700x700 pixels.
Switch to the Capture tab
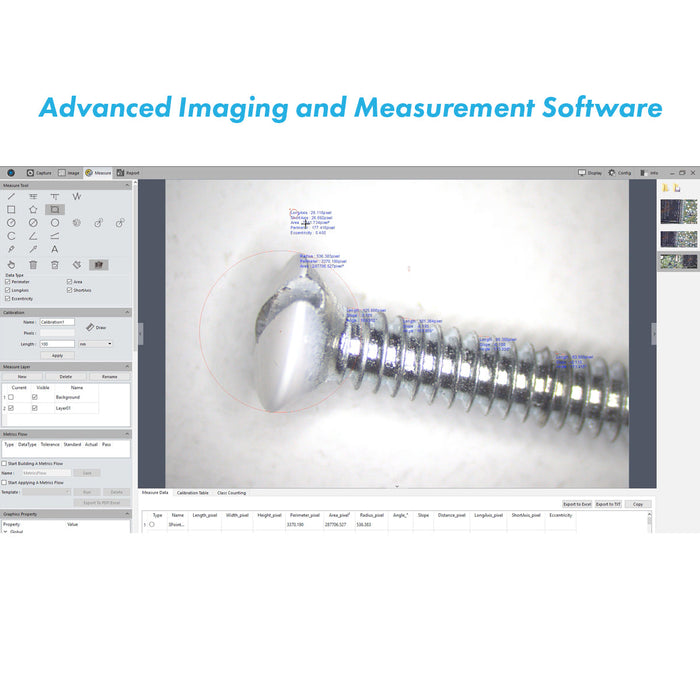pyautogui.click(x=39, y=172)
